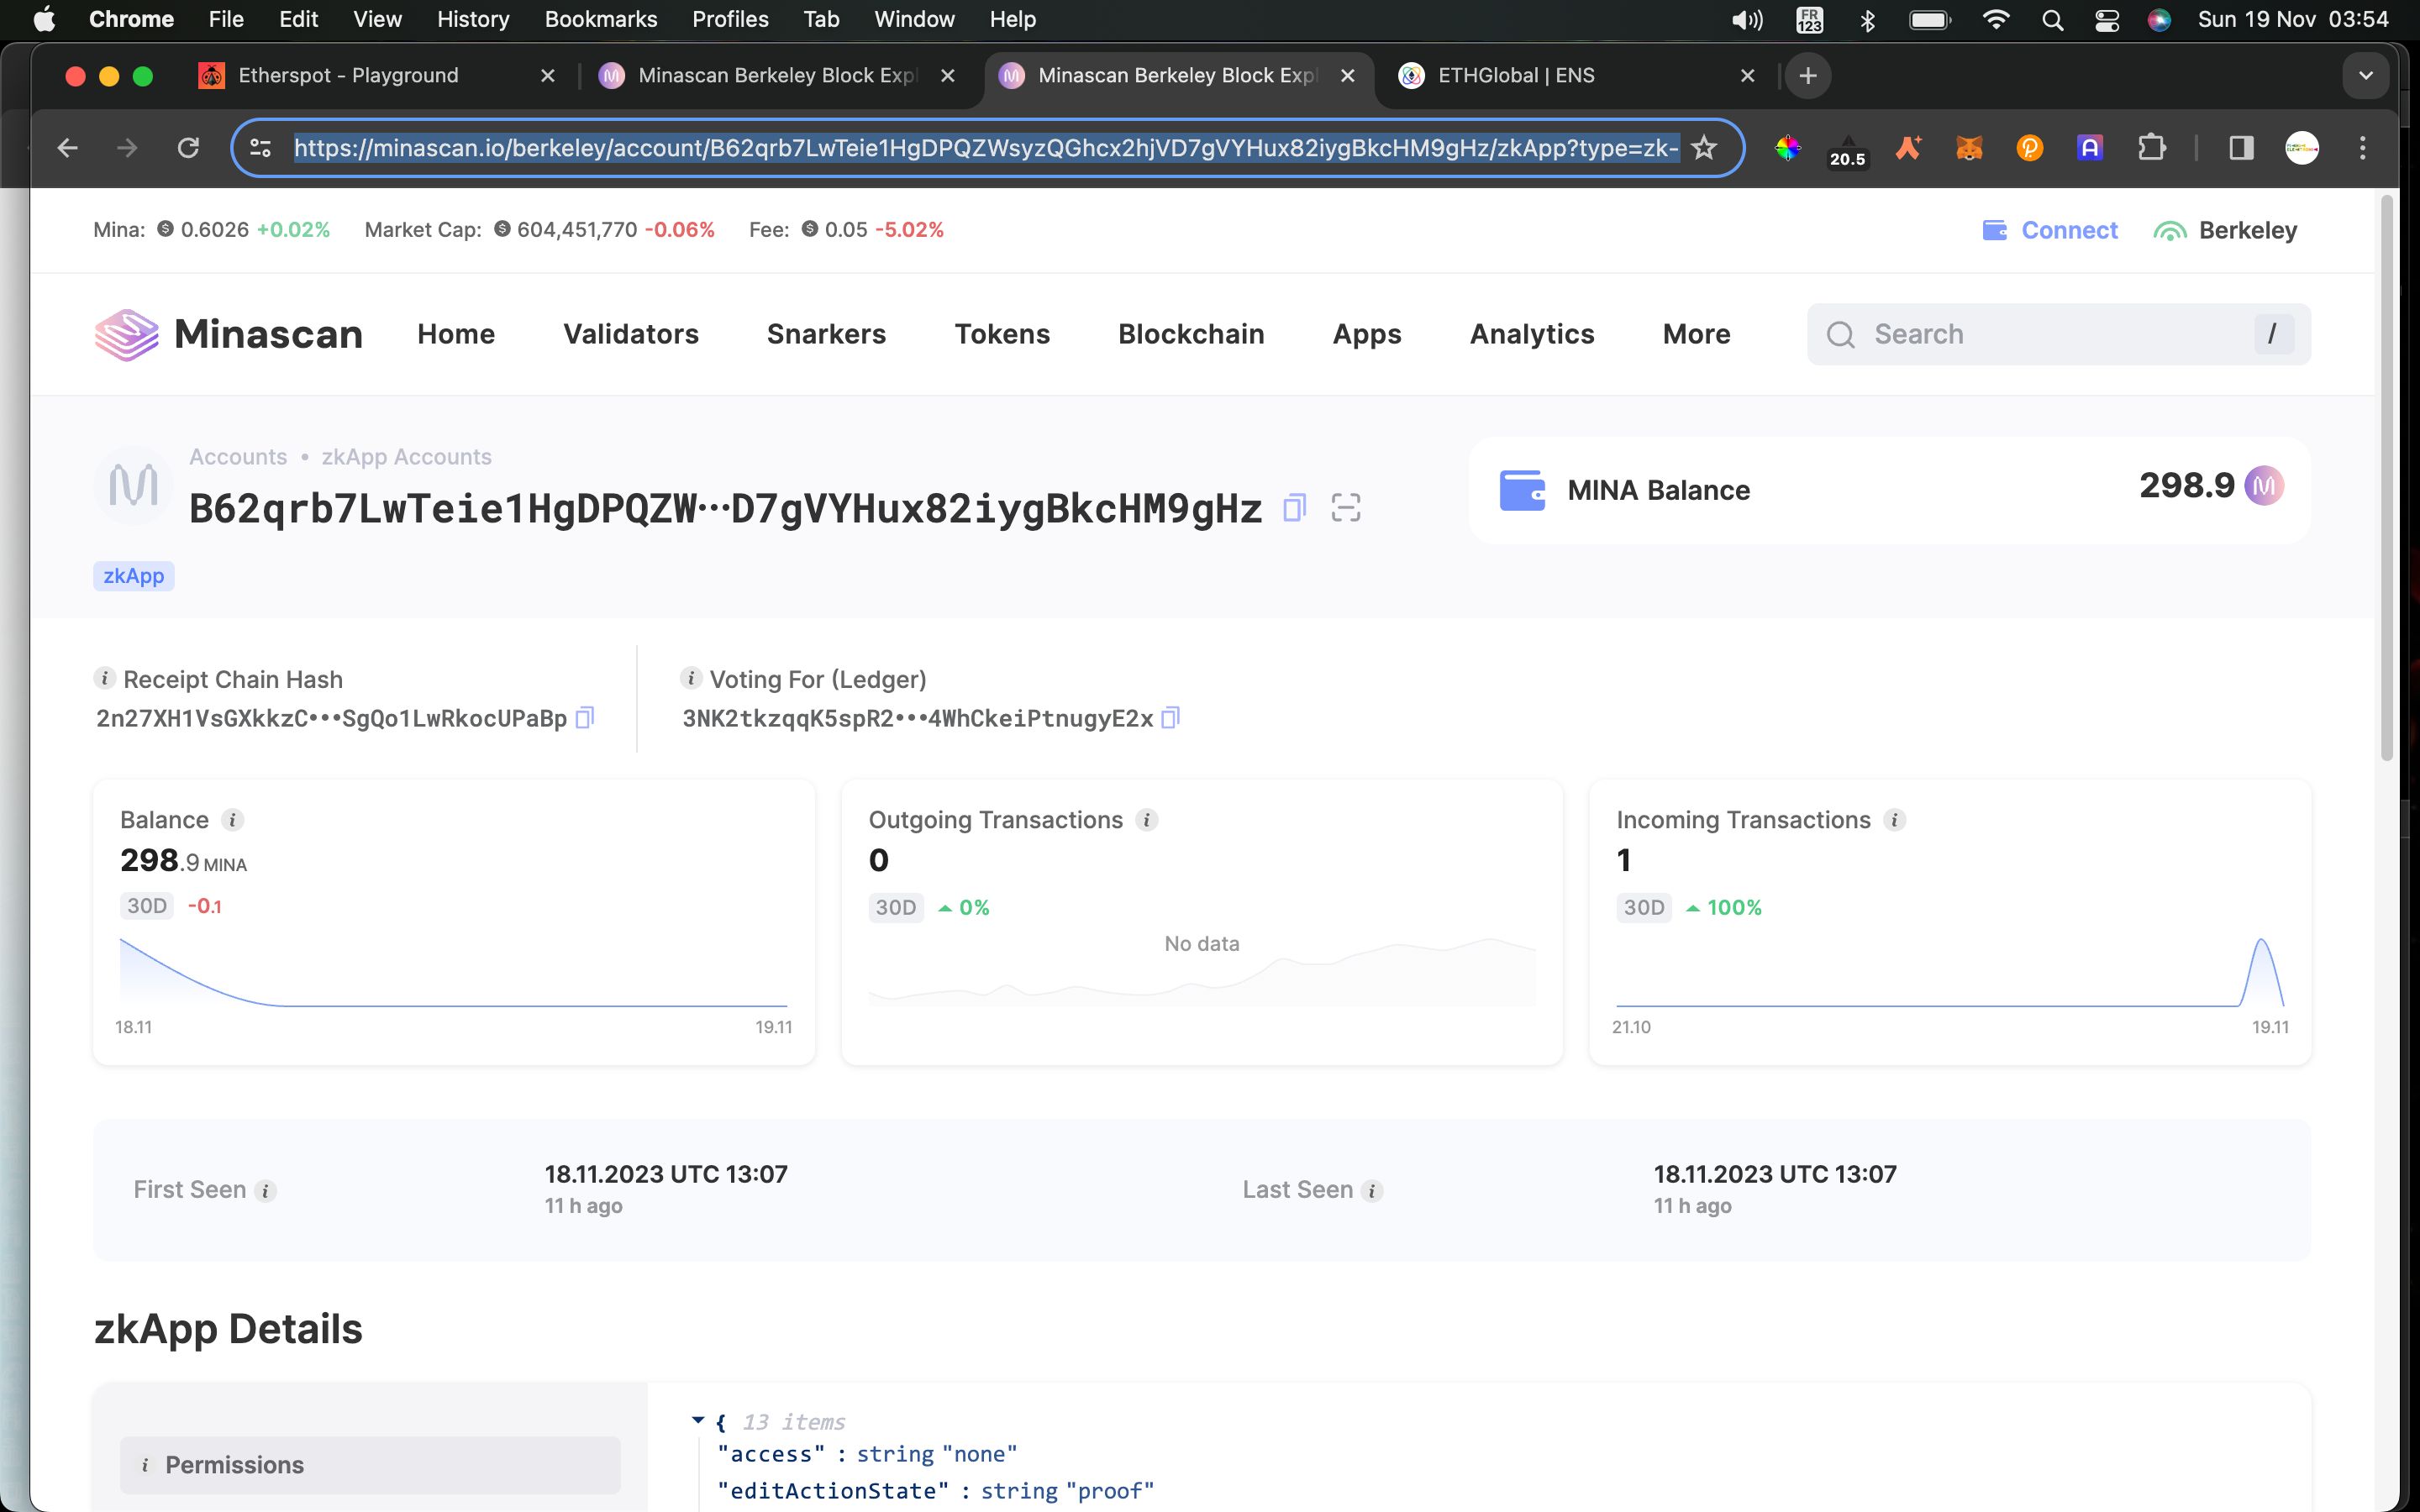Image resolution: width=2420 pixels, height=1512 pixels.
Task: Collapse the 13 items JSON tree
Action: coord(698,1420)
